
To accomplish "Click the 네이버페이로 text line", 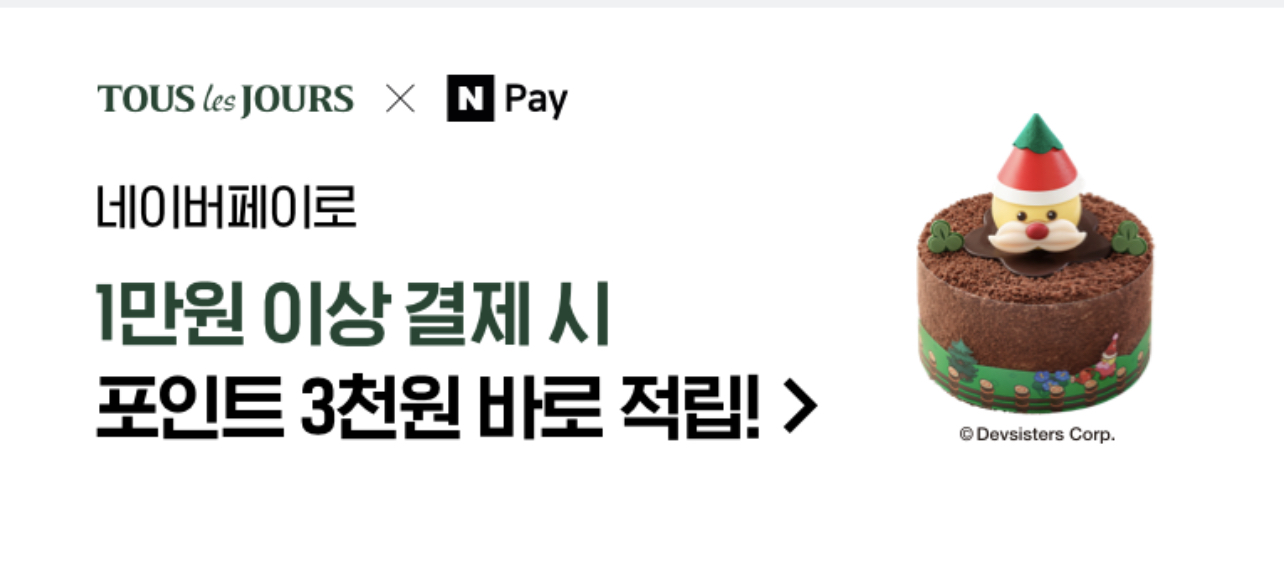I will [x=226, y=206].
